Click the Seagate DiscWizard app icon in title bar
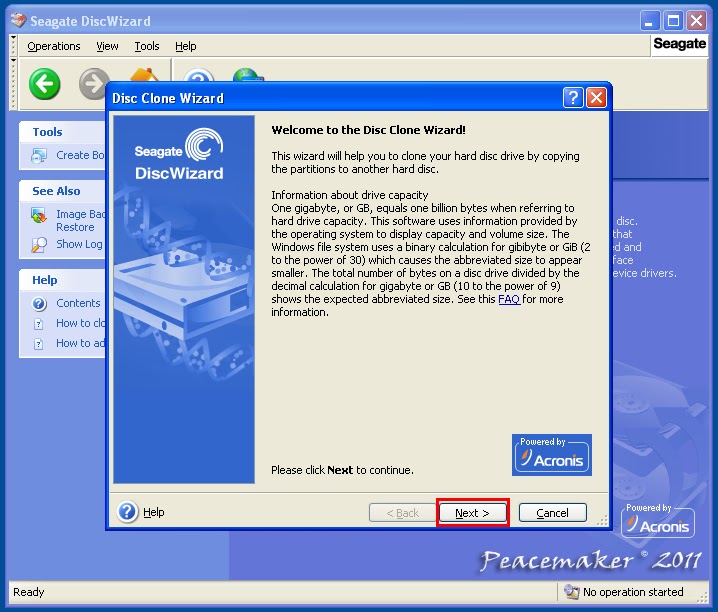Viewport: 718px width, 612px height. [x=18, y=20]
